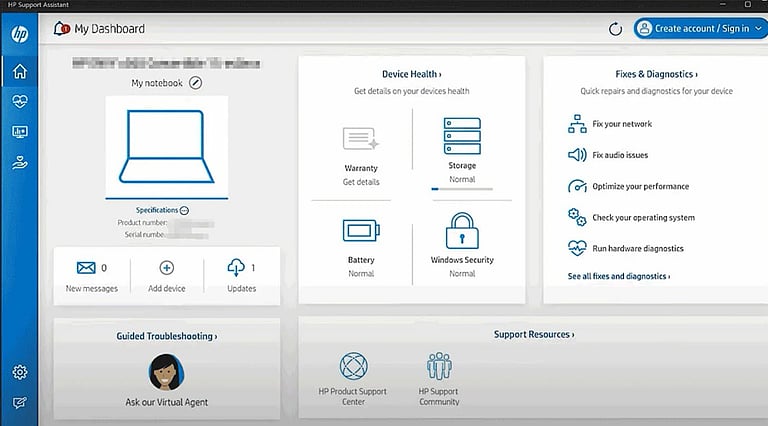The width and height of the screenshot is (768, 426).
Task: Click the notebook laptop thumbnail
Action: tap(166, 145)
